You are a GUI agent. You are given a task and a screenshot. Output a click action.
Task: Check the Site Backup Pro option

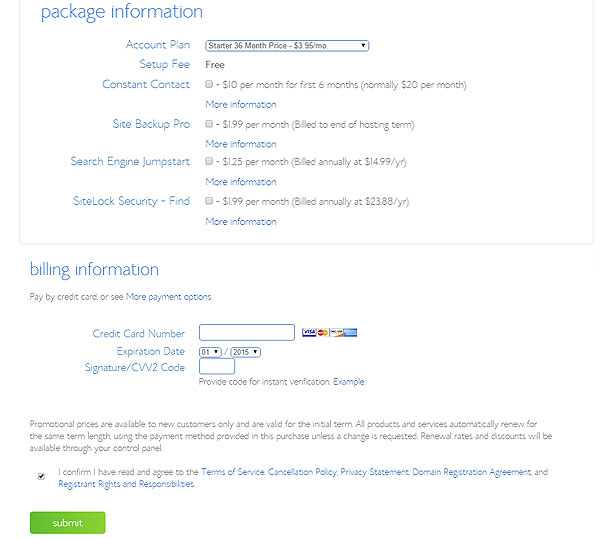click(209, 125)
